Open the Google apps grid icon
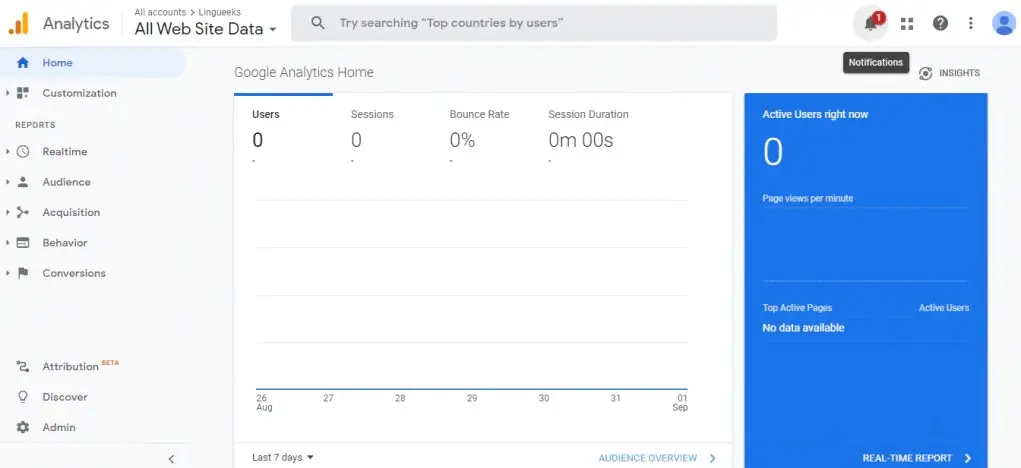The height and width of the screenshot is (468, 1021). pos(907,24)
